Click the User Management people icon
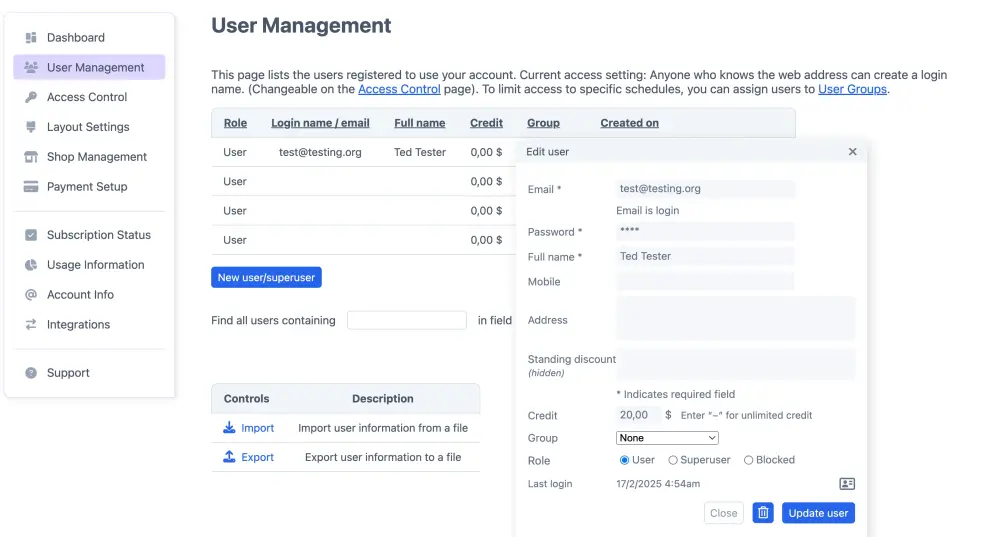Screen dimensions: 984x537 coord(31,67)
